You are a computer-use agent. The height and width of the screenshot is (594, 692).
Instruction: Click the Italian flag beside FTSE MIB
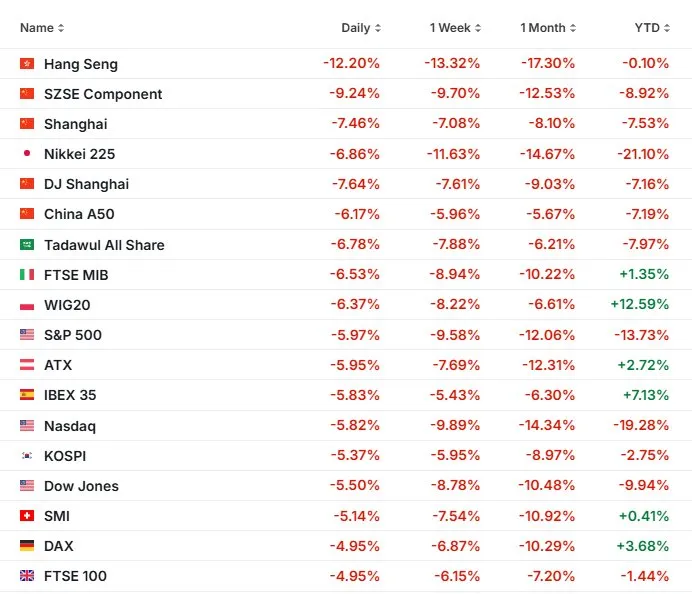tap(27, 275)
